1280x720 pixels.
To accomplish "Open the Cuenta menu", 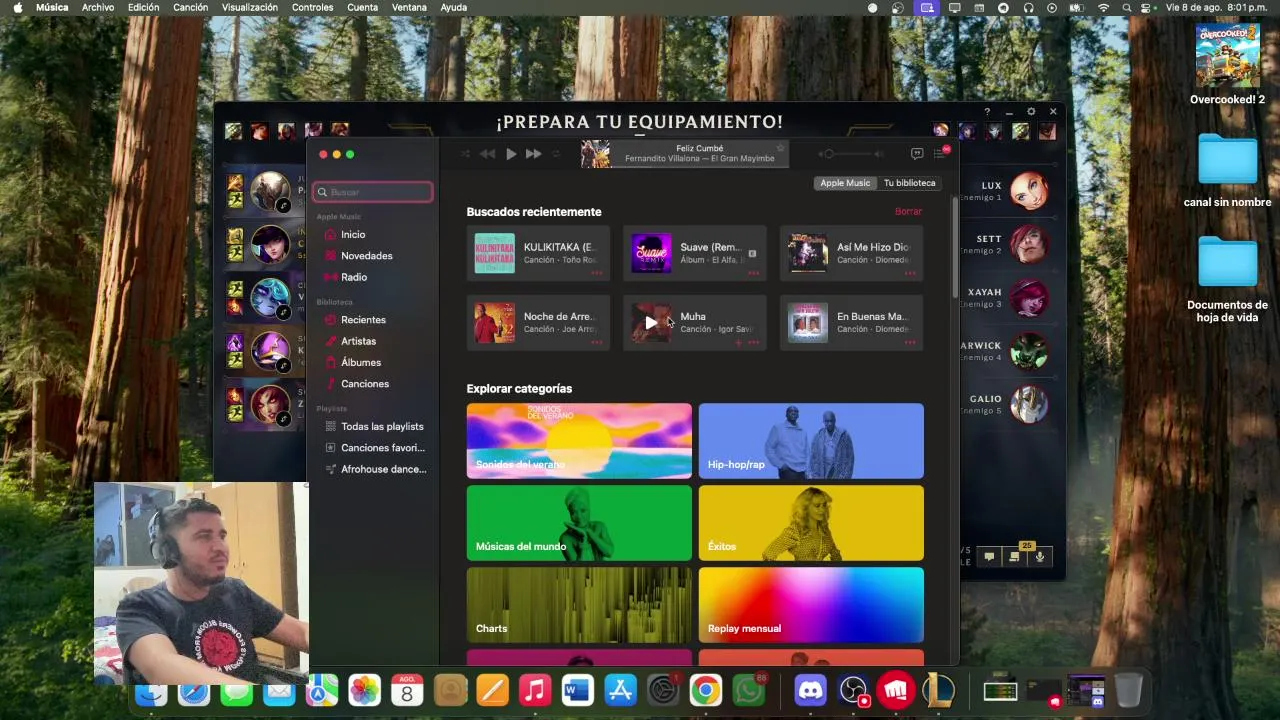I will pos(362,7).
